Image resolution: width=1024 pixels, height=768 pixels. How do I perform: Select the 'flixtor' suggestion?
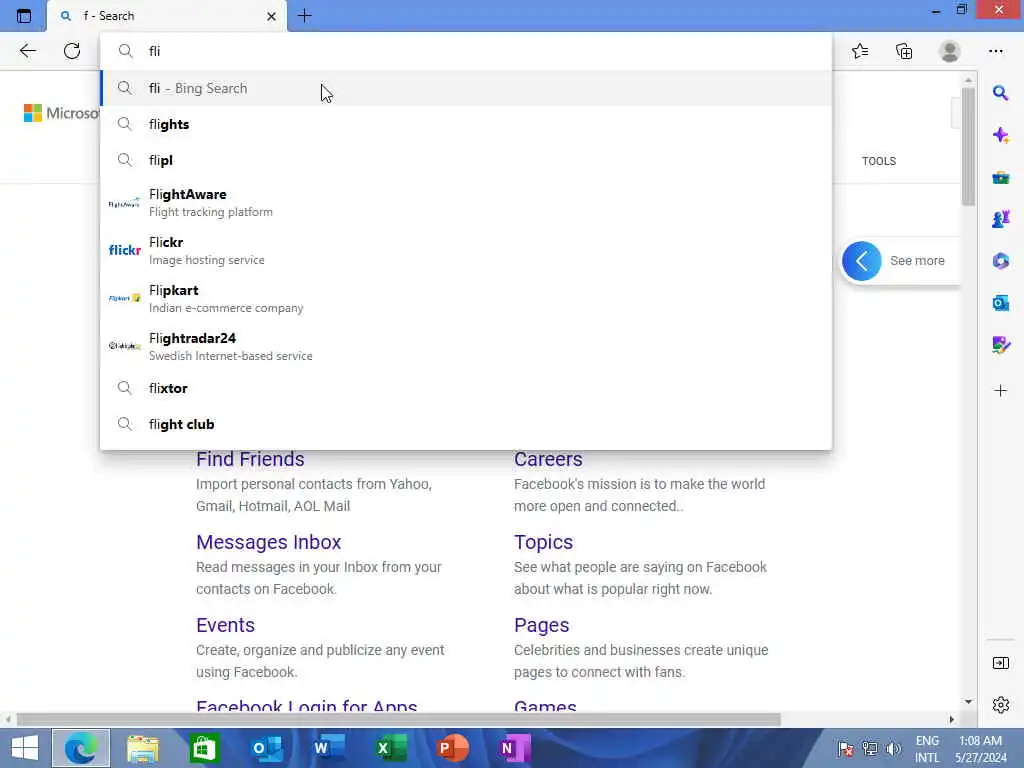click(466, 388)
